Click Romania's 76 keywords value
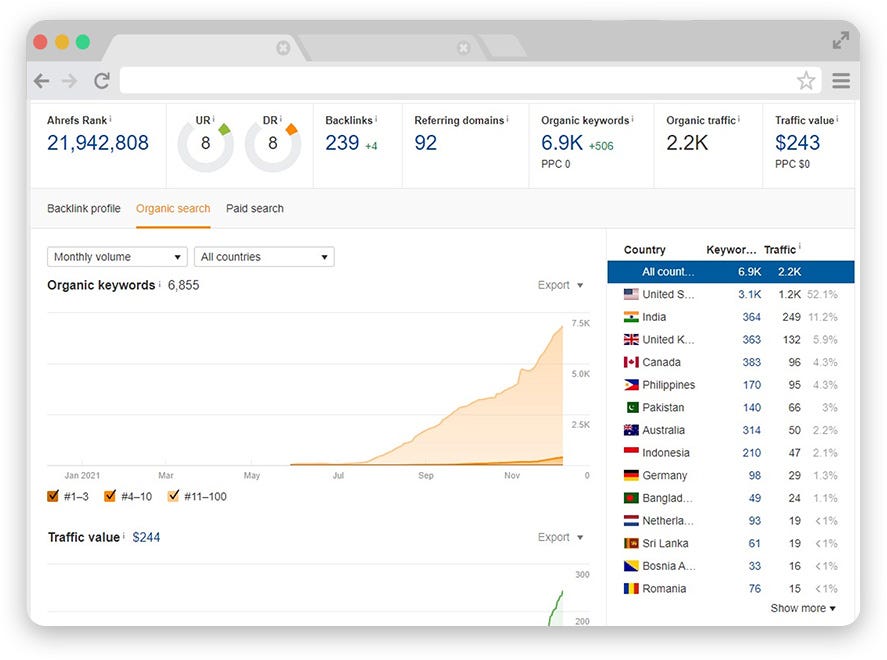This screenshot has width=887, height=660. coord(755,588)
